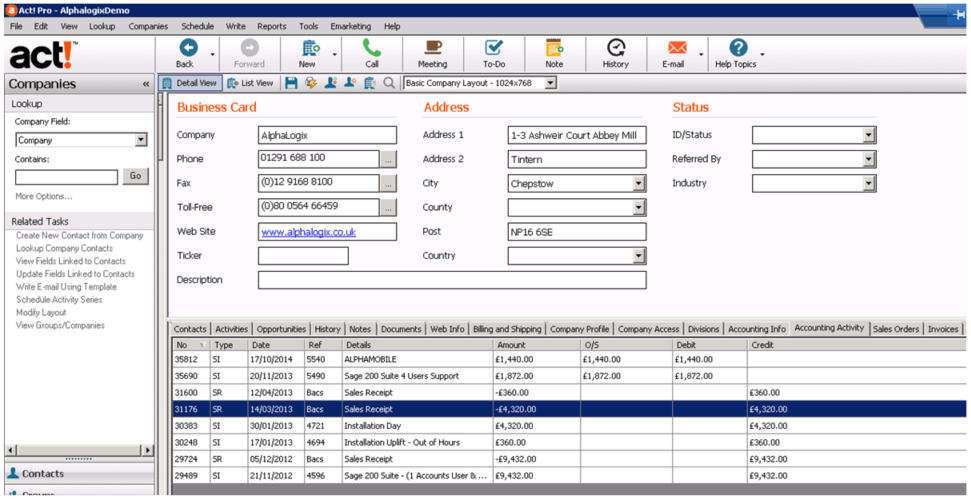Click Modify Layout task
The height and width of the screenshot is (501, 971).
tap(41, 313)
